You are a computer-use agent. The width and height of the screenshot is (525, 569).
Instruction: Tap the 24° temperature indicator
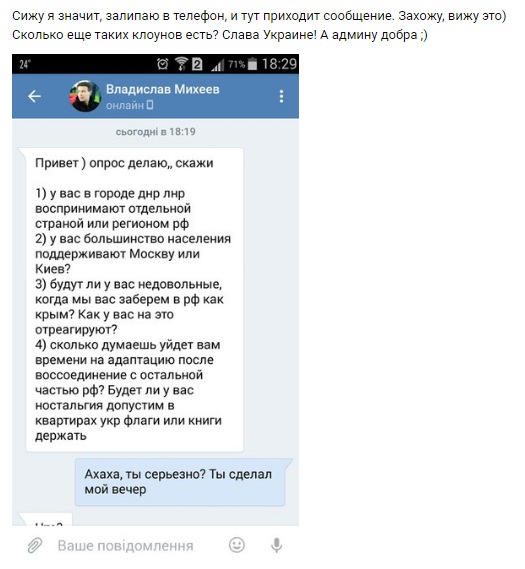(25, 65)
